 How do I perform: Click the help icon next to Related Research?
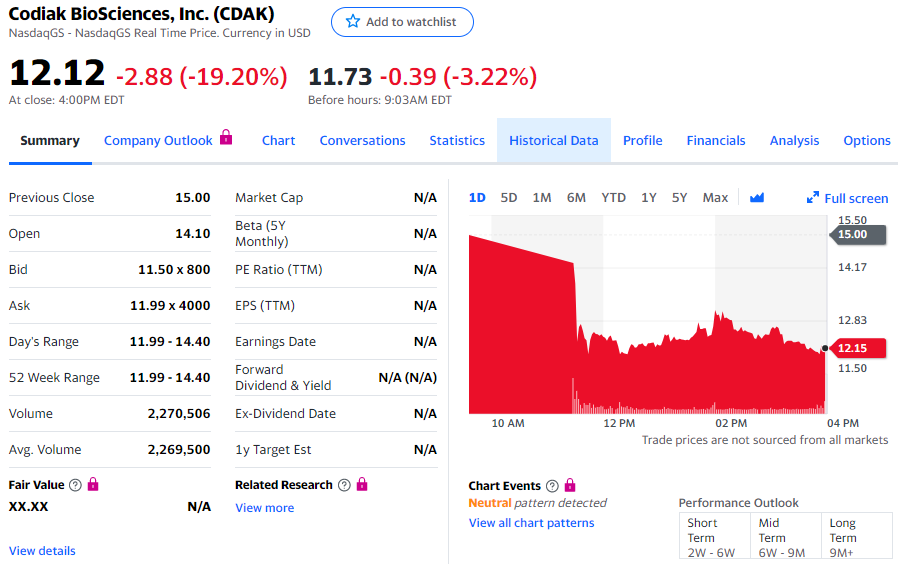coord(344,485)
